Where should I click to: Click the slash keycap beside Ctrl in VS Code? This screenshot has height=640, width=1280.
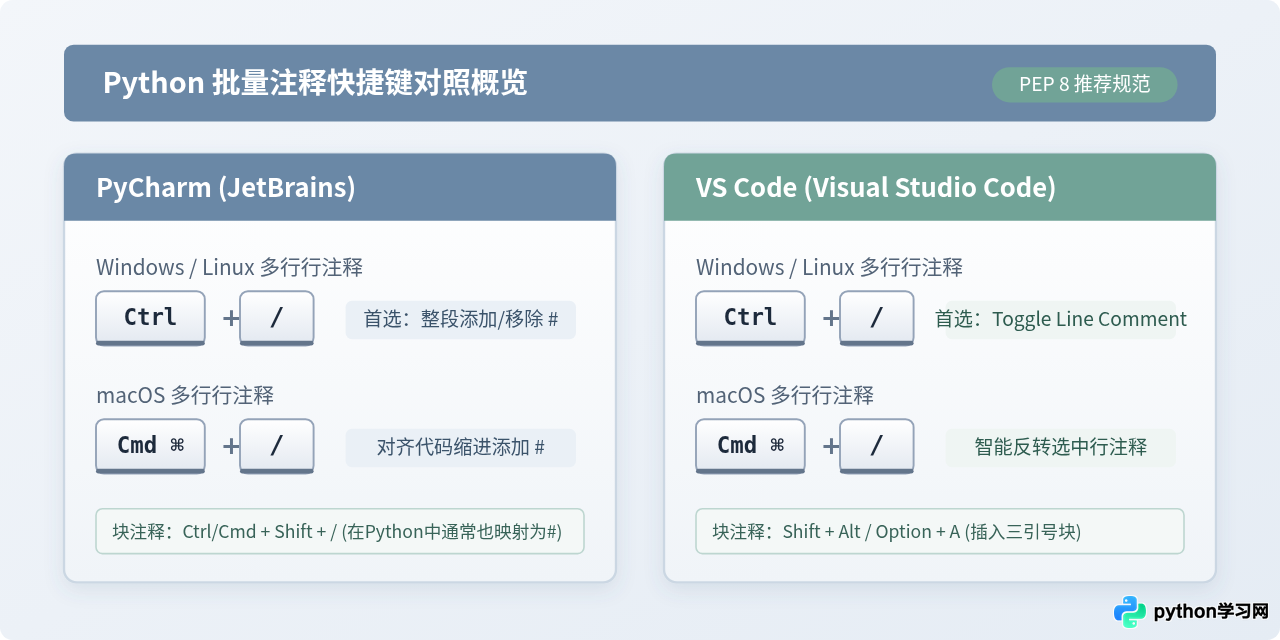click(x=877, y=318)
